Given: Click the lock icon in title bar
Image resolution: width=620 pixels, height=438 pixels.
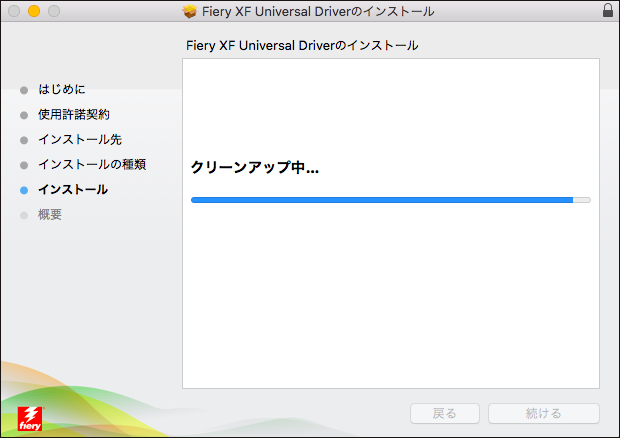Looking at the screenshot, I should coord(608,11).
